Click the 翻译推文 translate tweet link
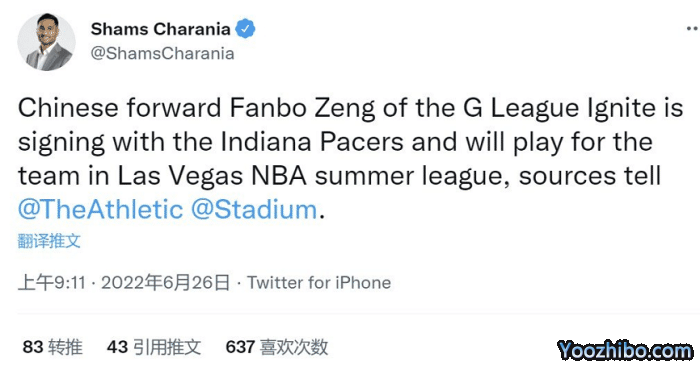This screenshot has height=366, width=700. pyautogui.click(x=49, y=241)
